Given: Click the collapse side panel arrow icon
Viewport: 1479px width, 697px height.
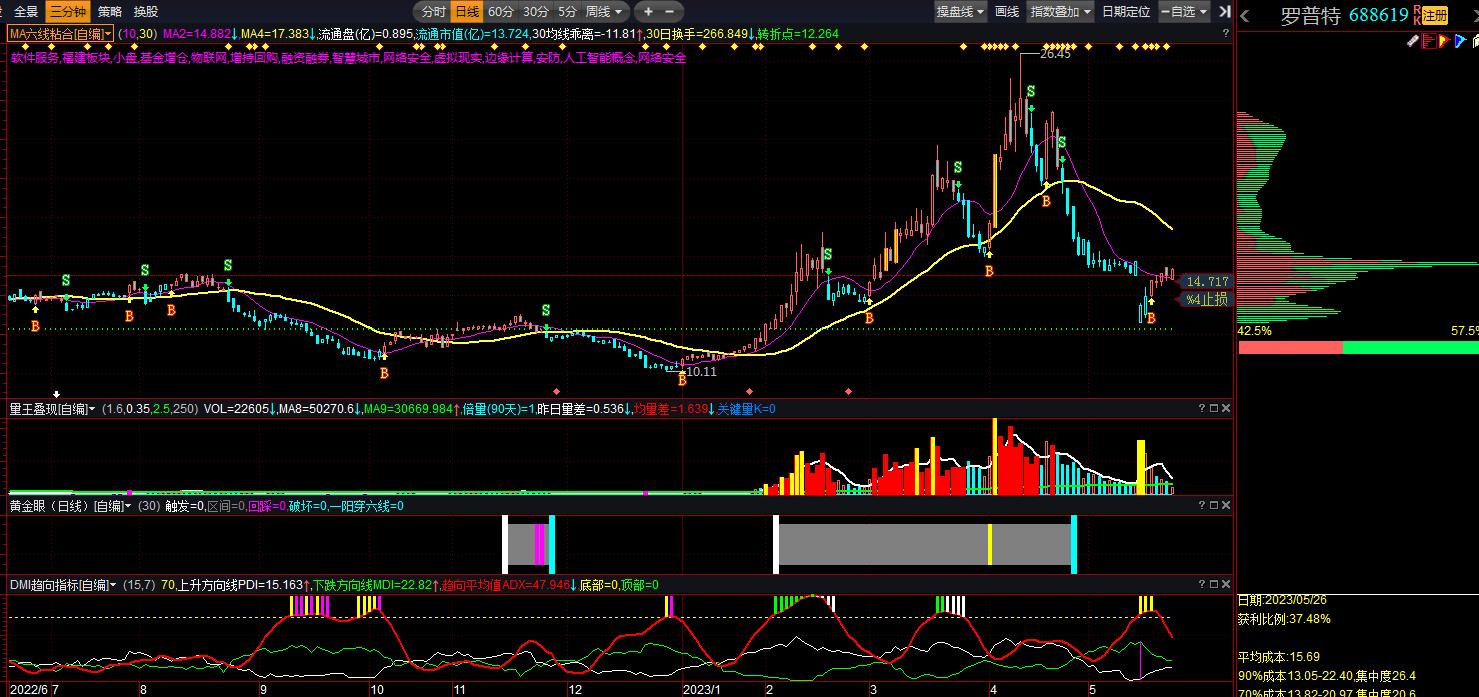Looking at the screenshot, I should pos(1225,12).
